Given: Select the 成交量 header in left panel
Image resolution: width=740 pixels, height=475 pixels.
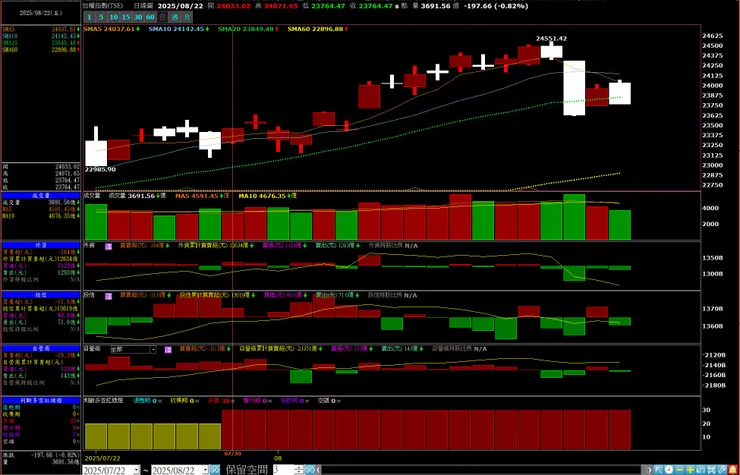Looking at the screenshot, I should (x=41, y=195).
